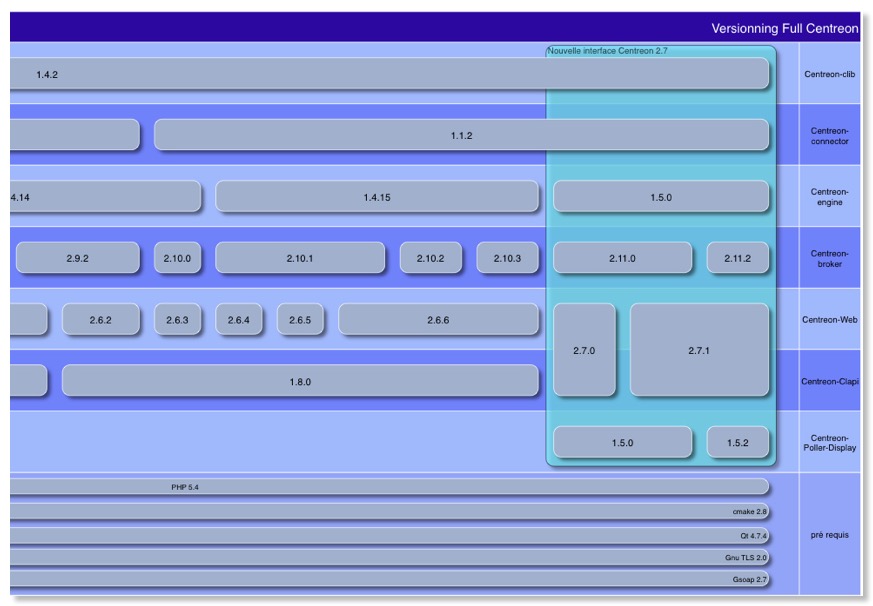Image resolution: width=873 pixels, height=606 pixels.
Task: Select the 2.10.3 broker block
Action: point(509,258)
